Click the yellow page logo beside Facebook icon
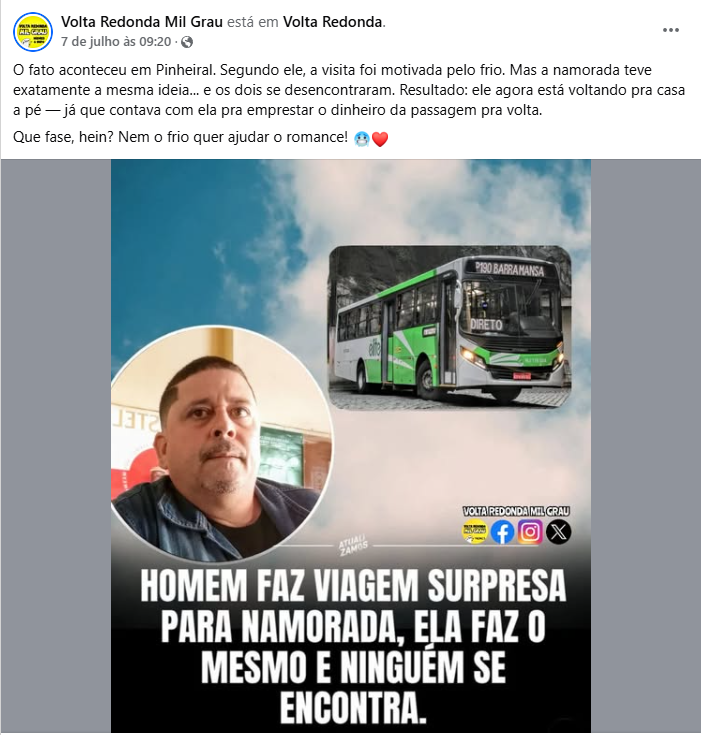Screen dimensions: 701x735 point(475,532)
